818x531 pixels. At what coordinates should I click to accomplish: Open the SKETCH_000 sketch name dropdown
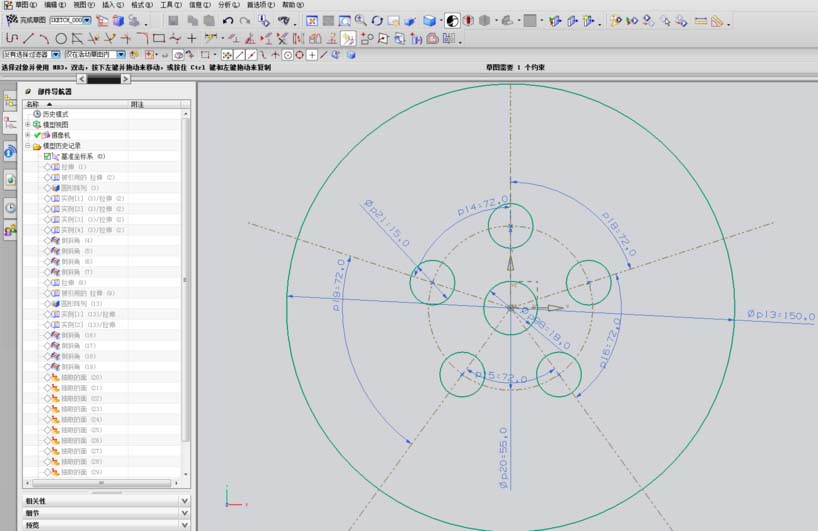pos(87,20)
